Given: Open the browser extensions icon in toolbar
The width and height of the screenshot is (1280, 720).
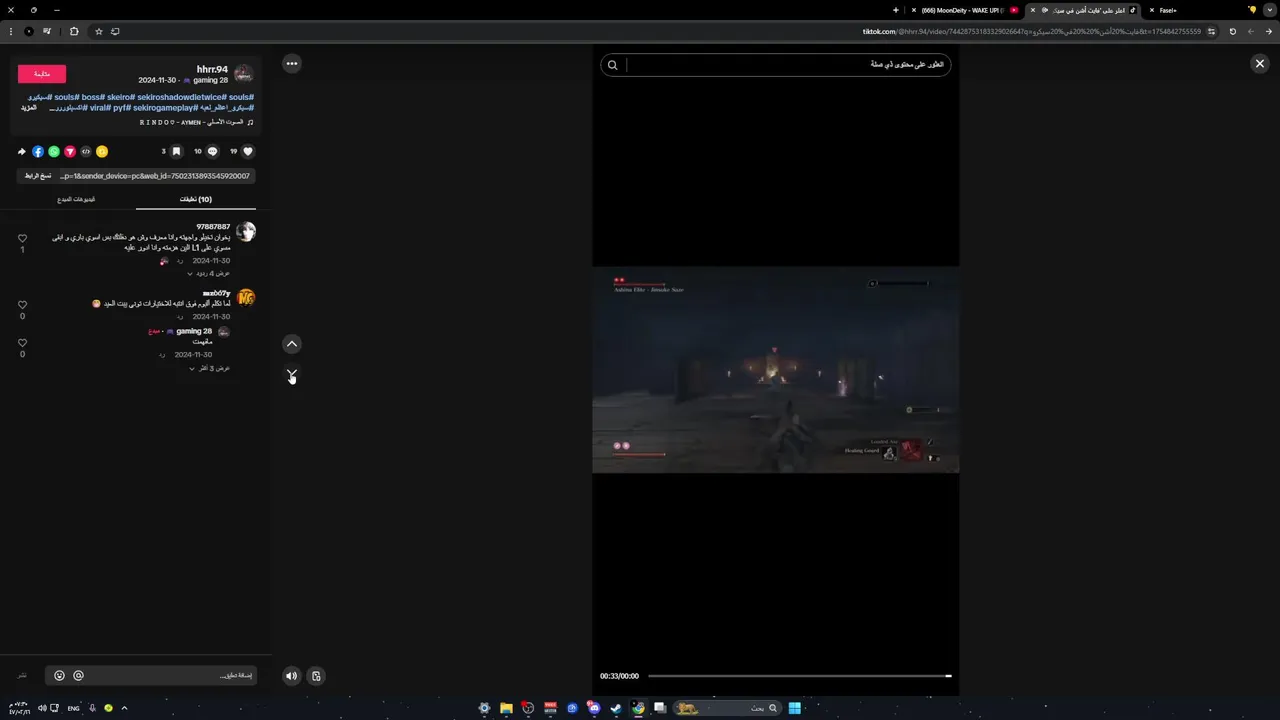Looking at the screenshot, I should coord(73,31).
